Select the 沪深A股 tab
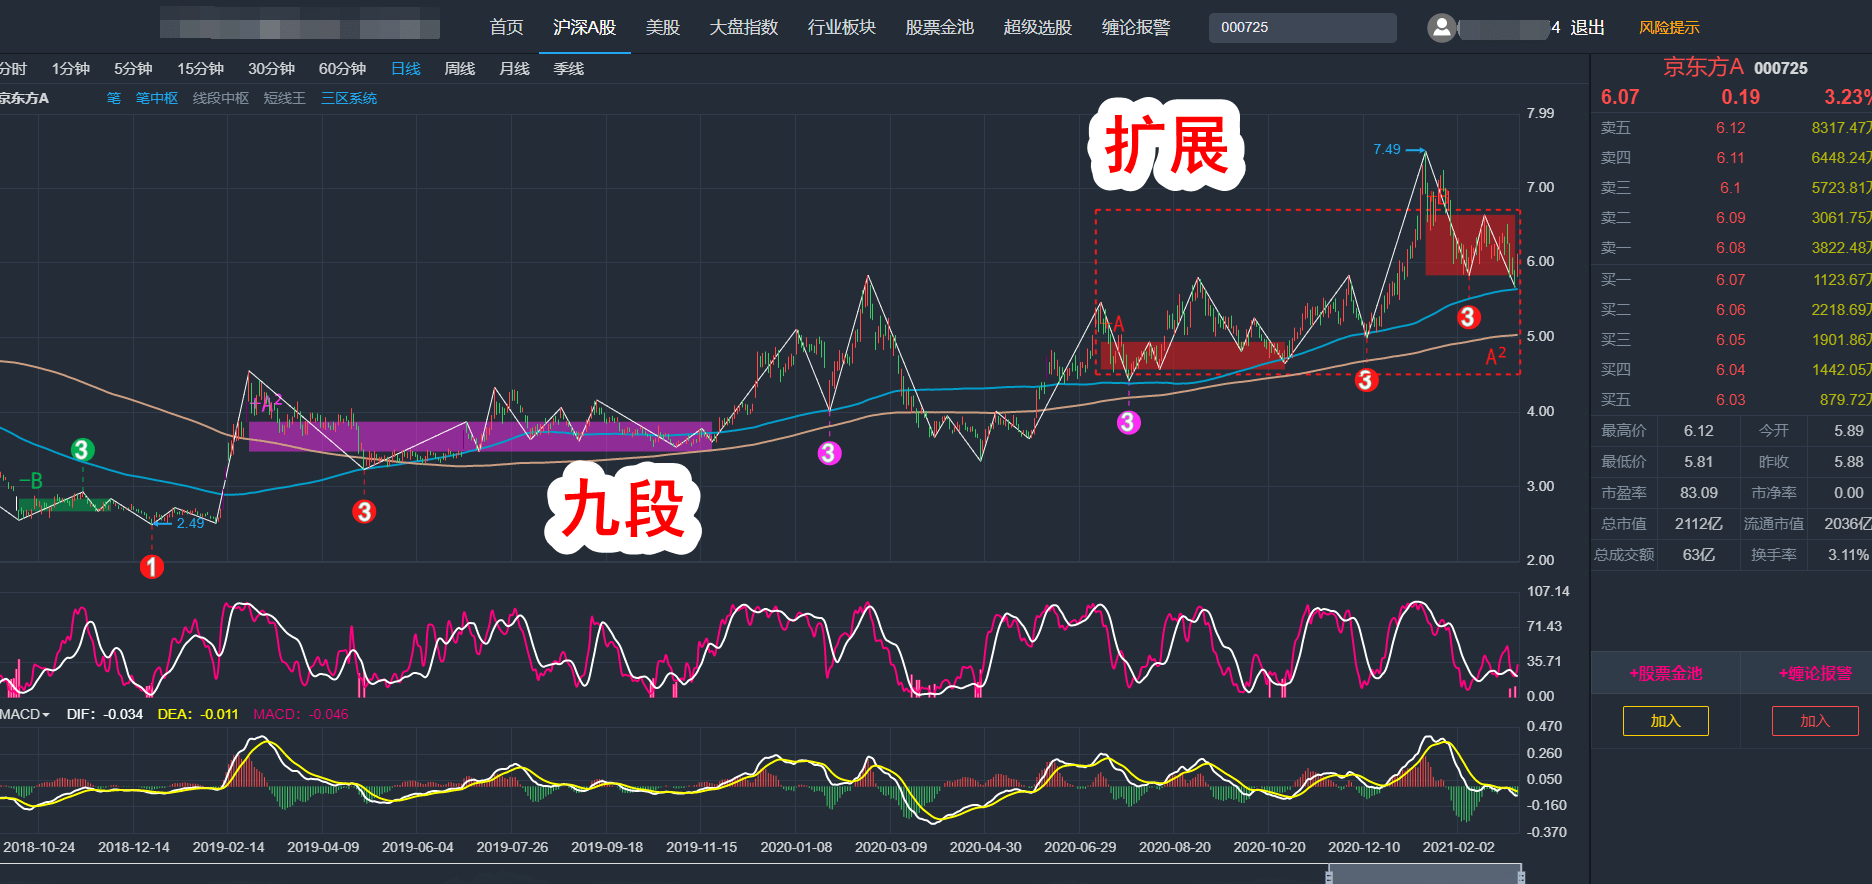1872x884 pixels. click(584, 27)
